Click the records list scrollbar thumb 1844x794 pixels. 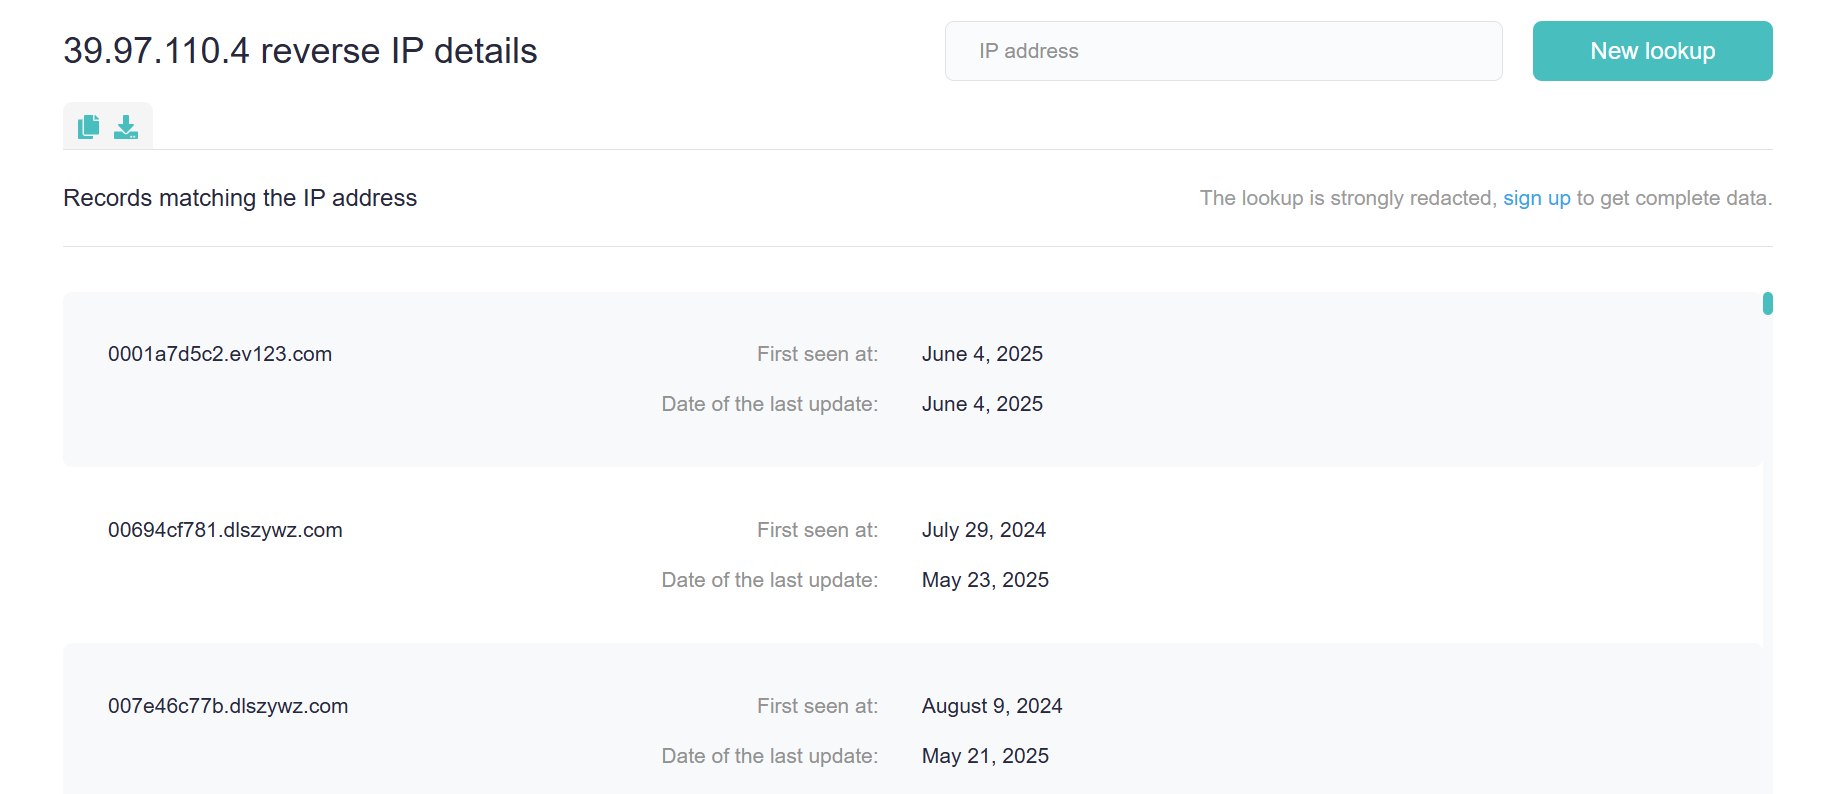pyautogui.click(x=1767, y=303)
